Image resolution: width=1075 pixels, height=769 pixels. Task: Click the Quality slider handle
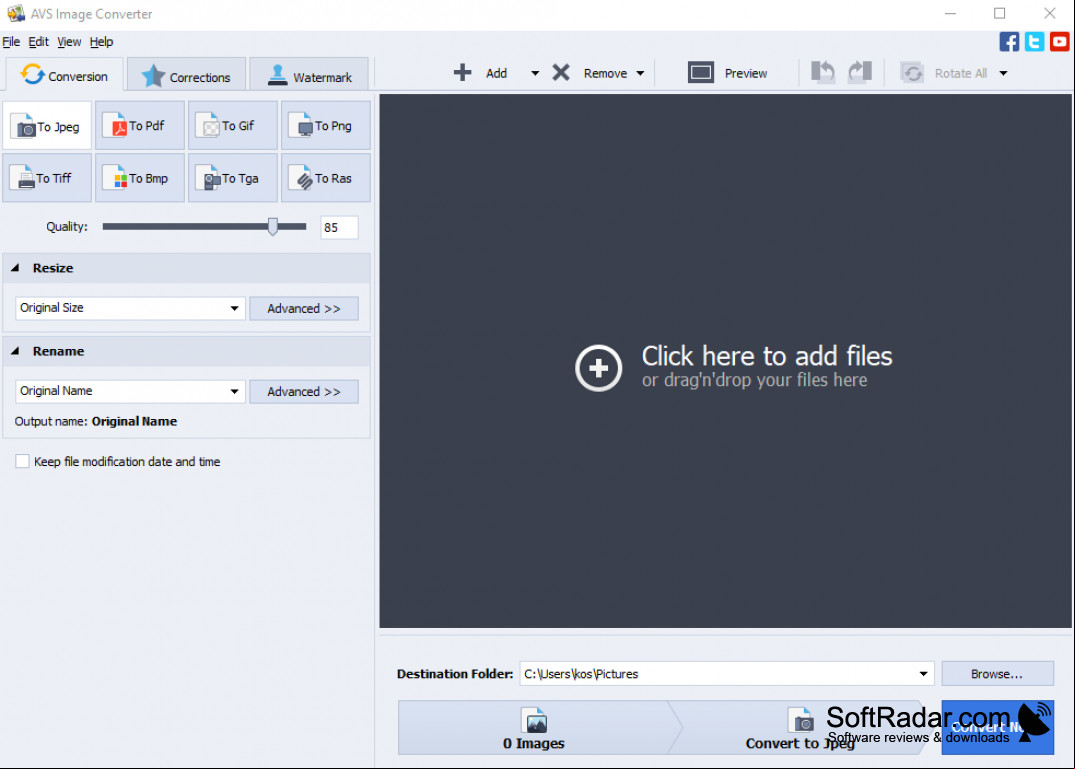click(x=273, y=226)
